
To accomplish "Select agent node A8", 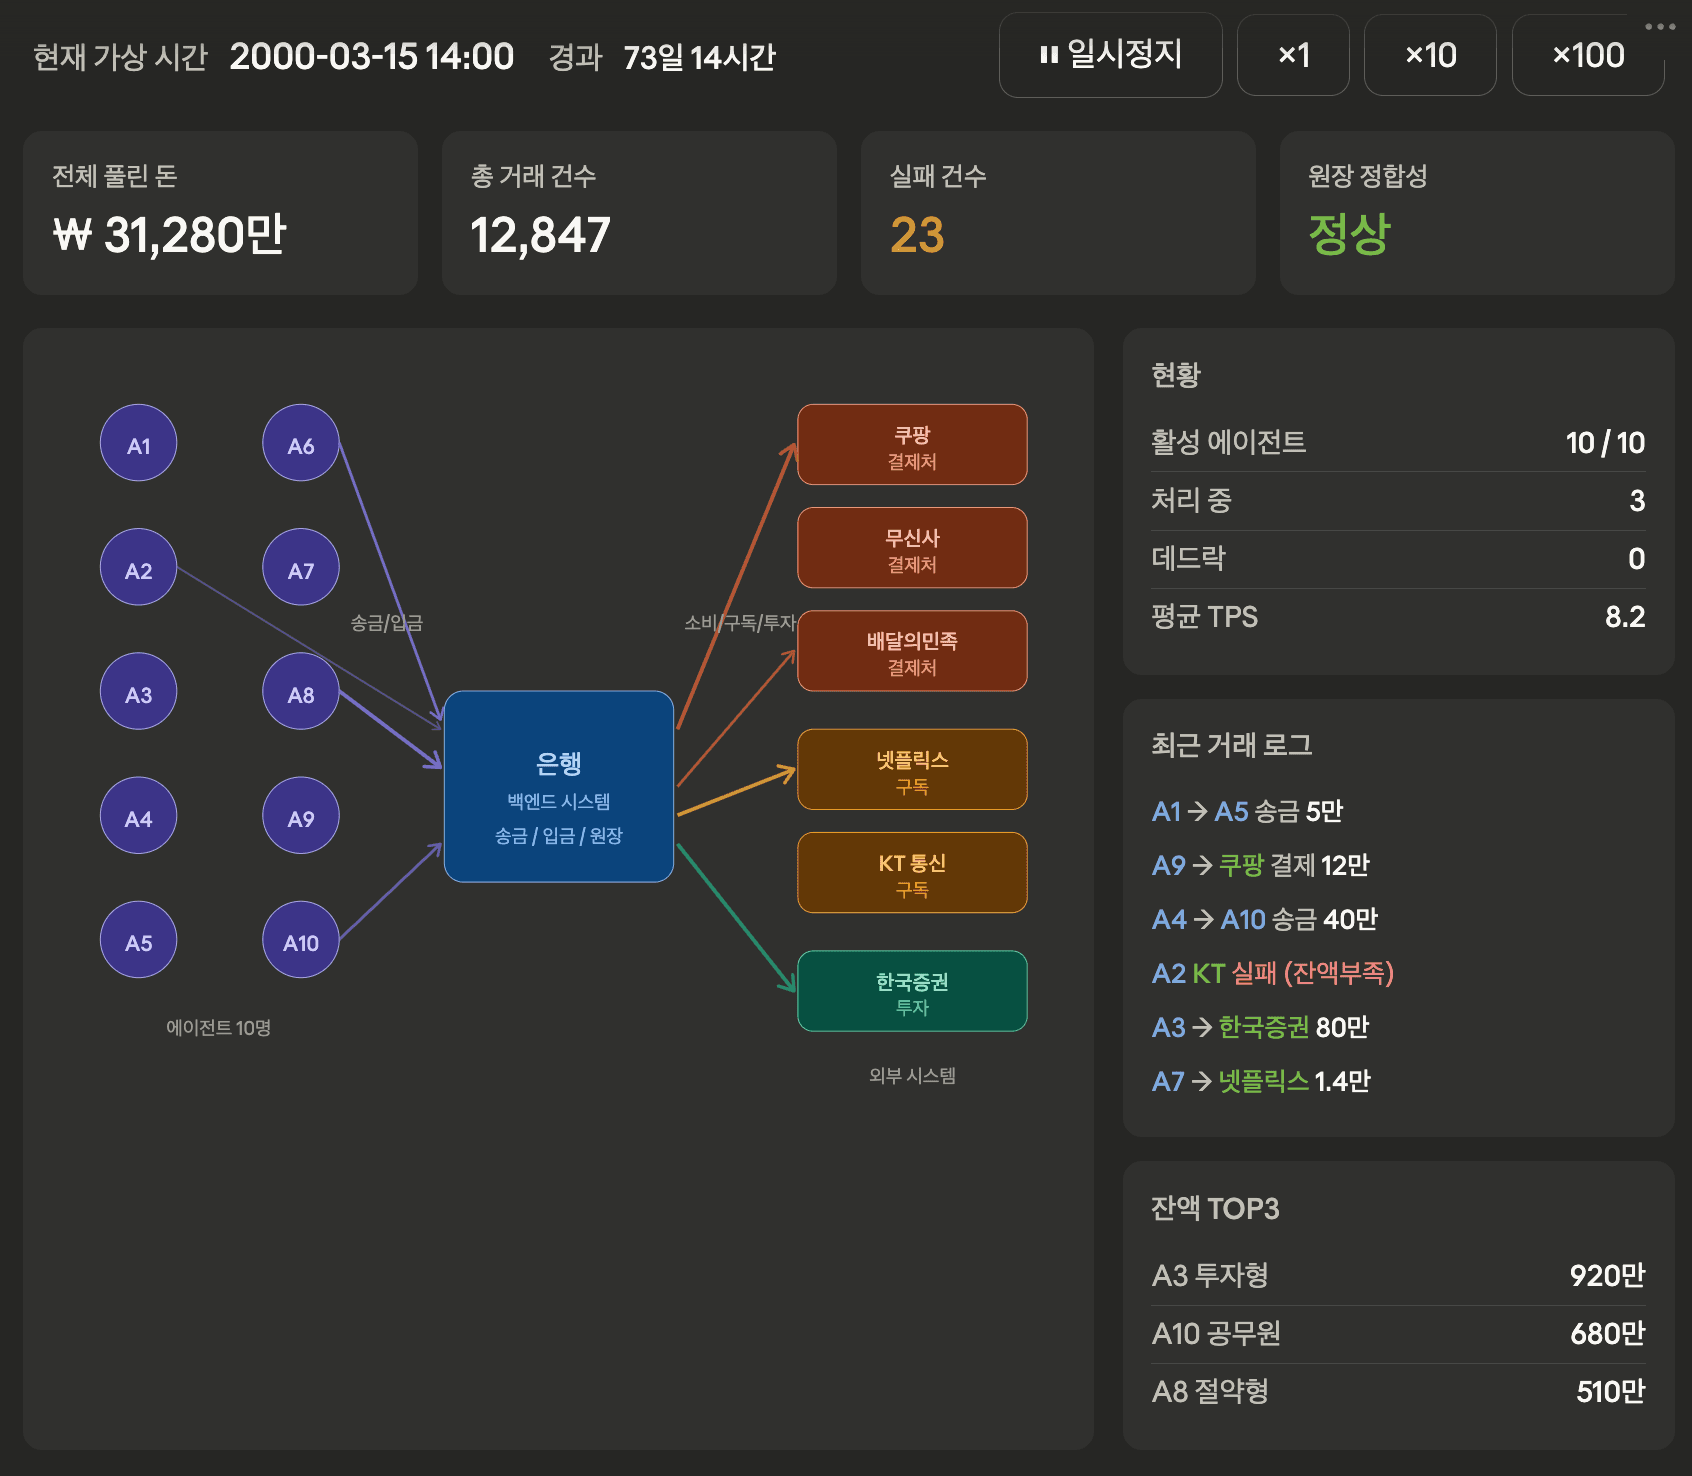I will click(301, 691).
